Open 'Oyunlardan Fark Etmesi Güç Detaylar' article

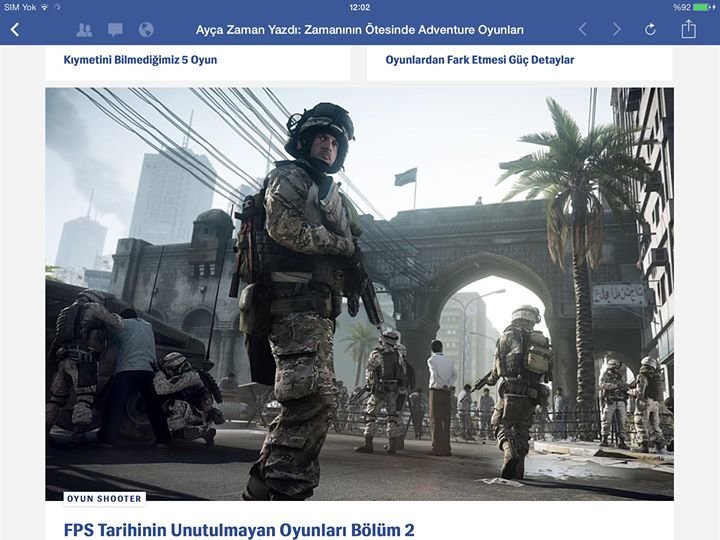[x=480, y=60]
